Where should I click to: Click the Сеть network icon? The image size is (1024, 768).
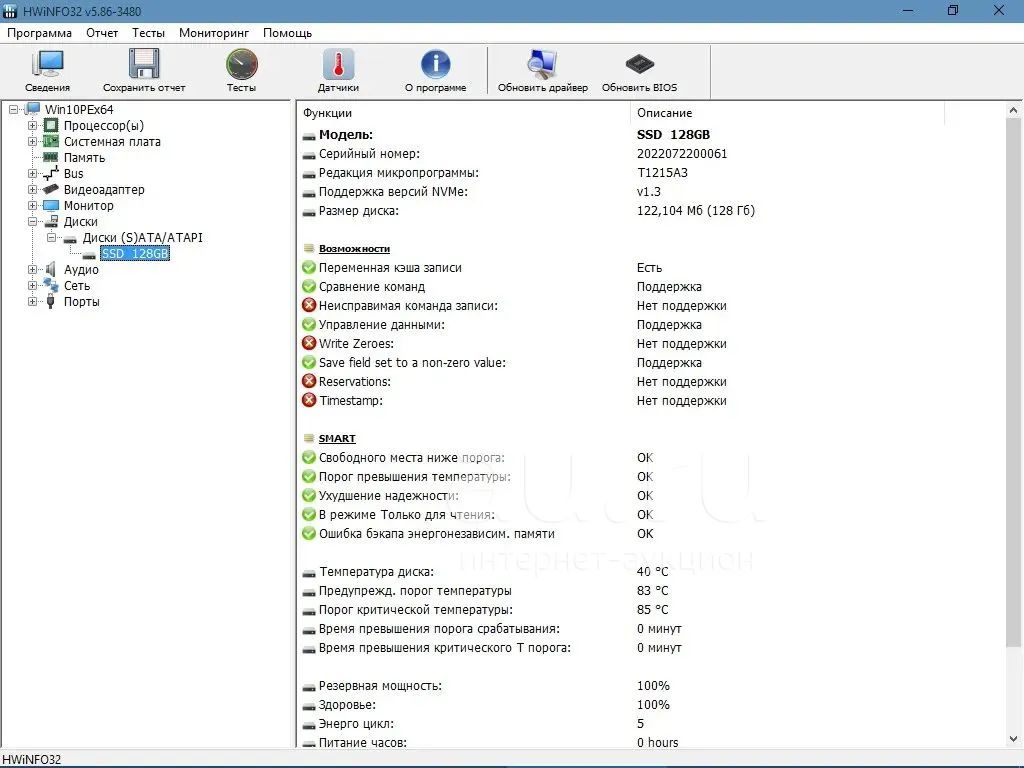[x=51, y=285]
